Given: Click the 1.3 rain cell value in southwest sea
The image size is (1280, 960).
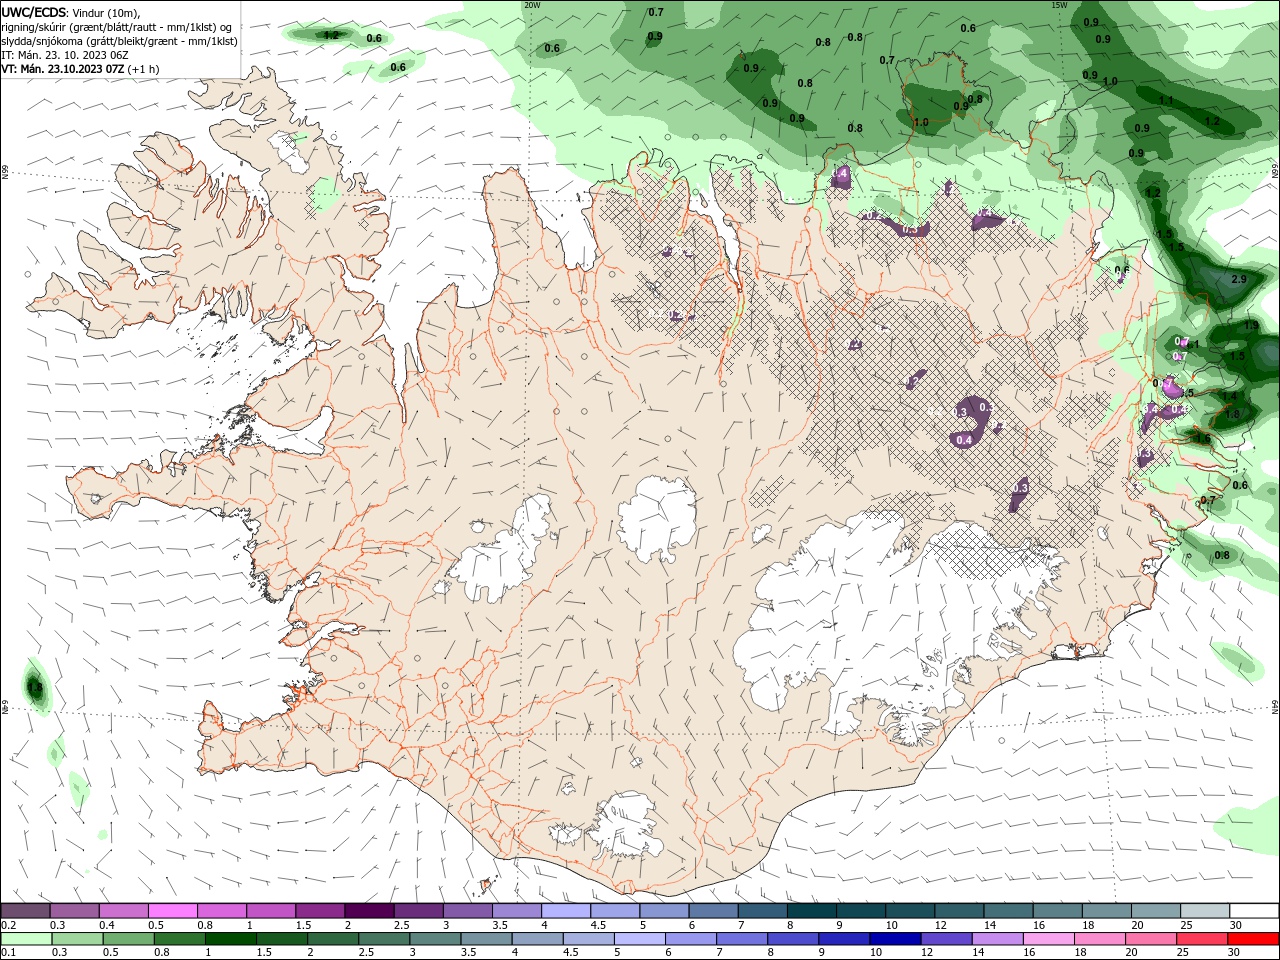Looking at the screenshot, I should click(x=36, y=688).
